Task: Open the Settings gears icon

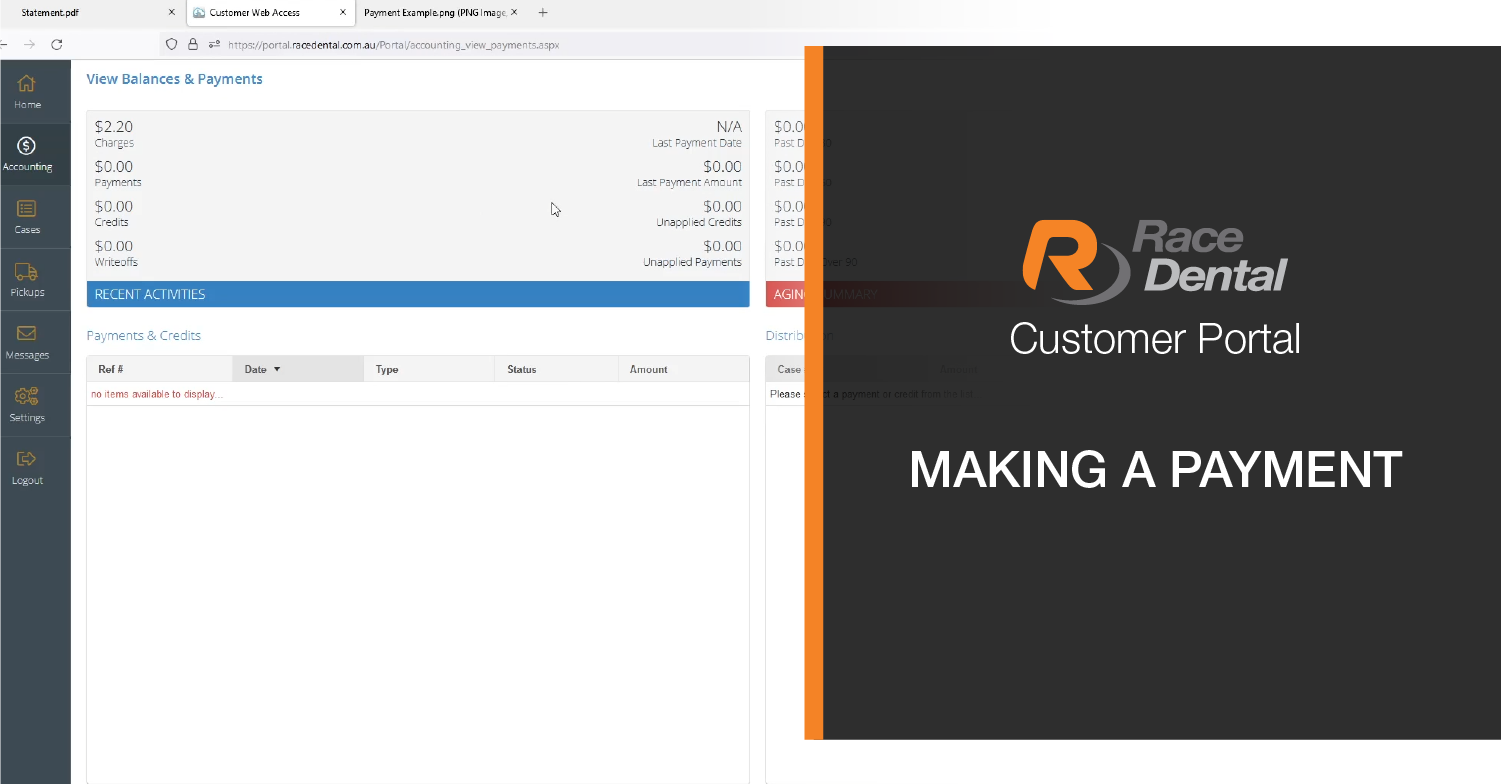Action: 27,397
